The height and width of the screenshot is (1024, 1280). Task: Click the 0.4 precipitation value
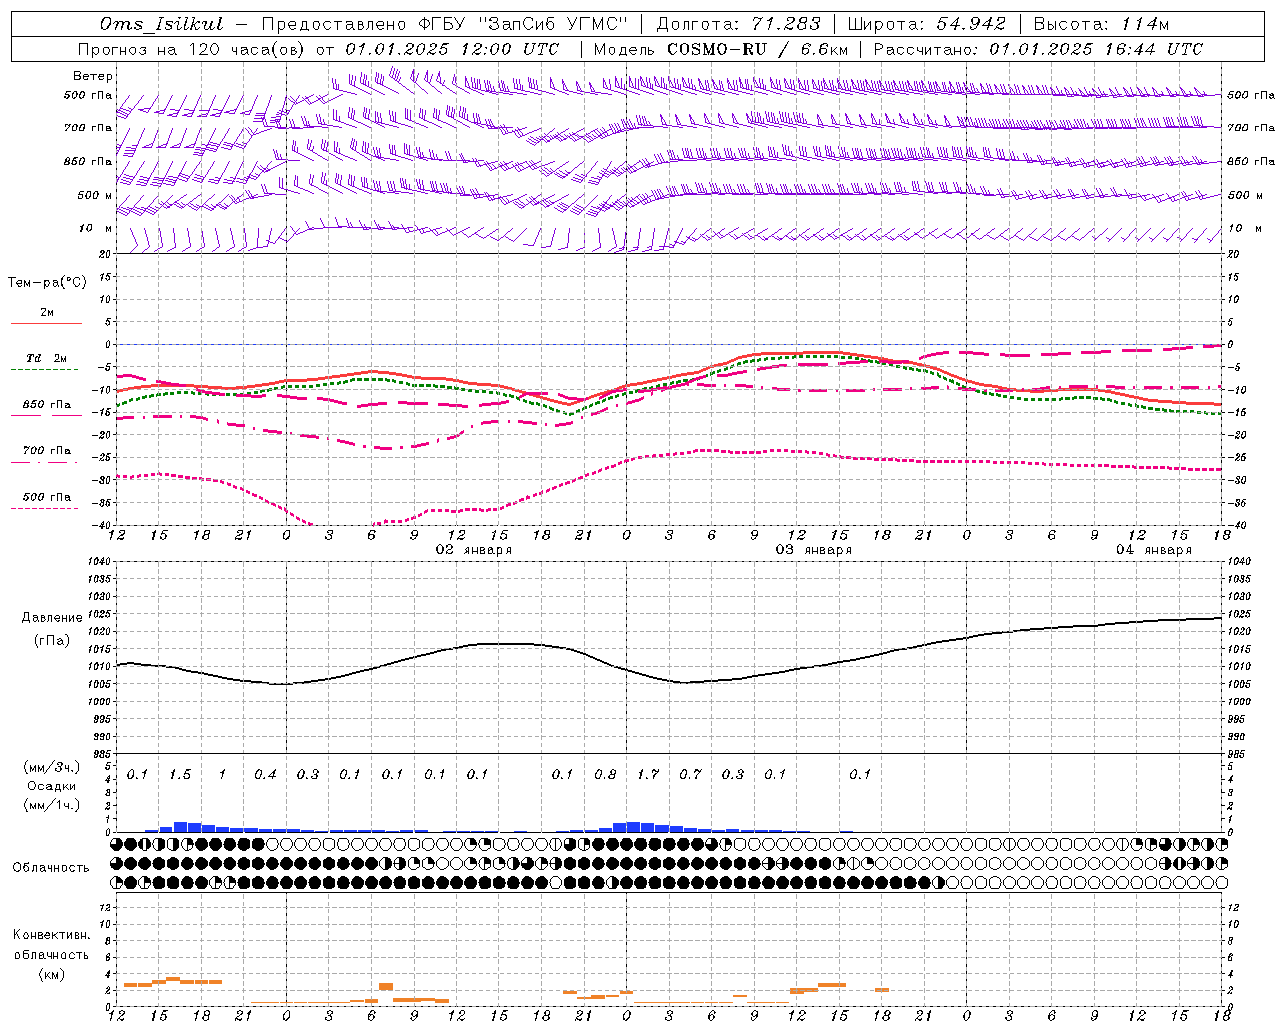[265, 775]
